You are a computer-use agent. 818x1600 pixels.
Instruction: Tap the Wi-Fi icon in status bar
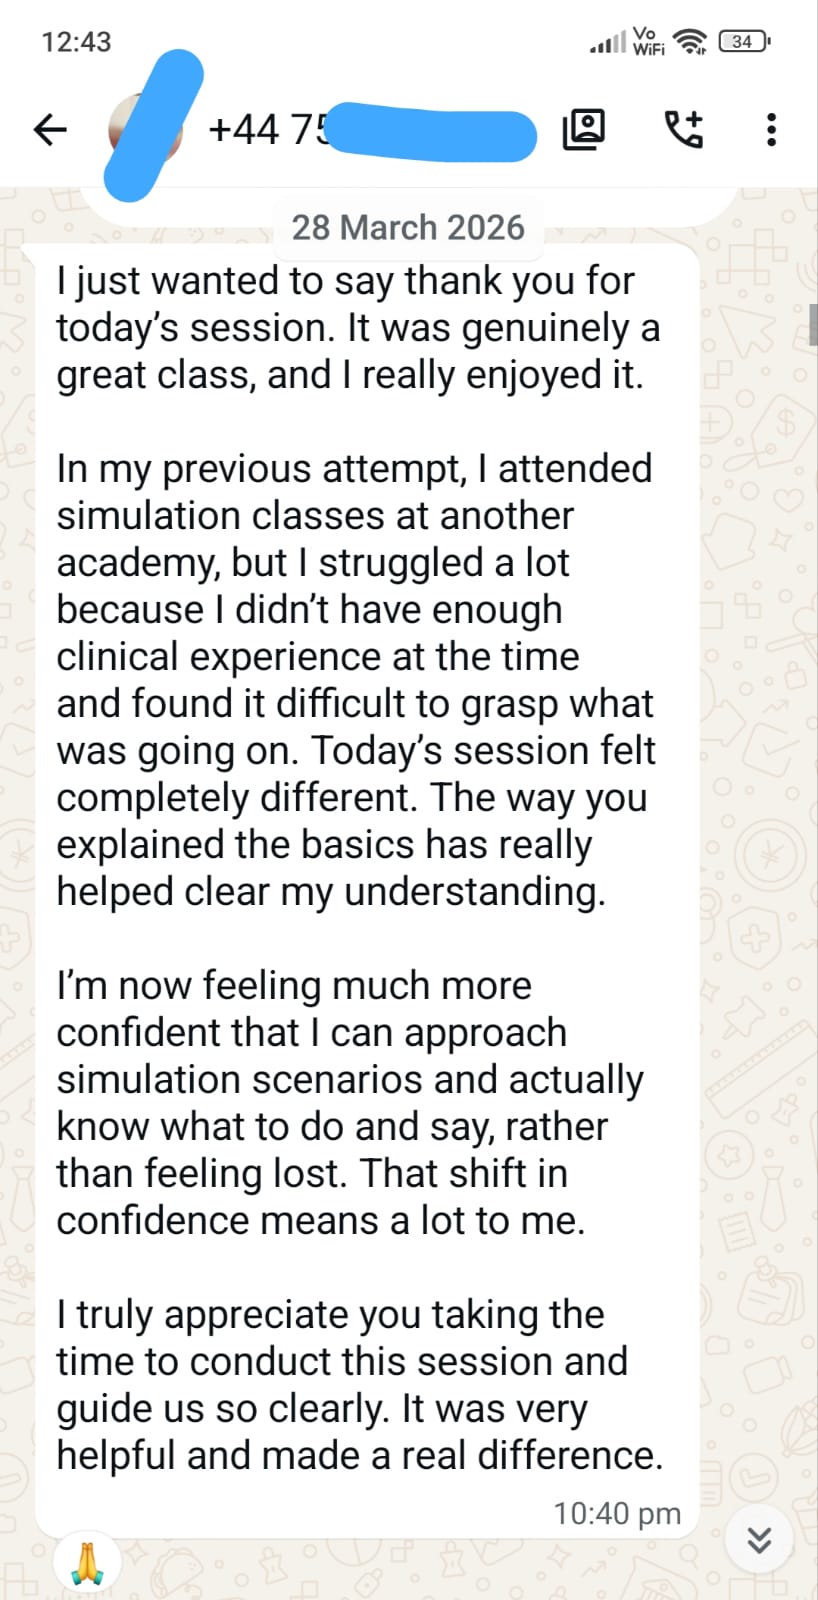click(x=690, y=42)
